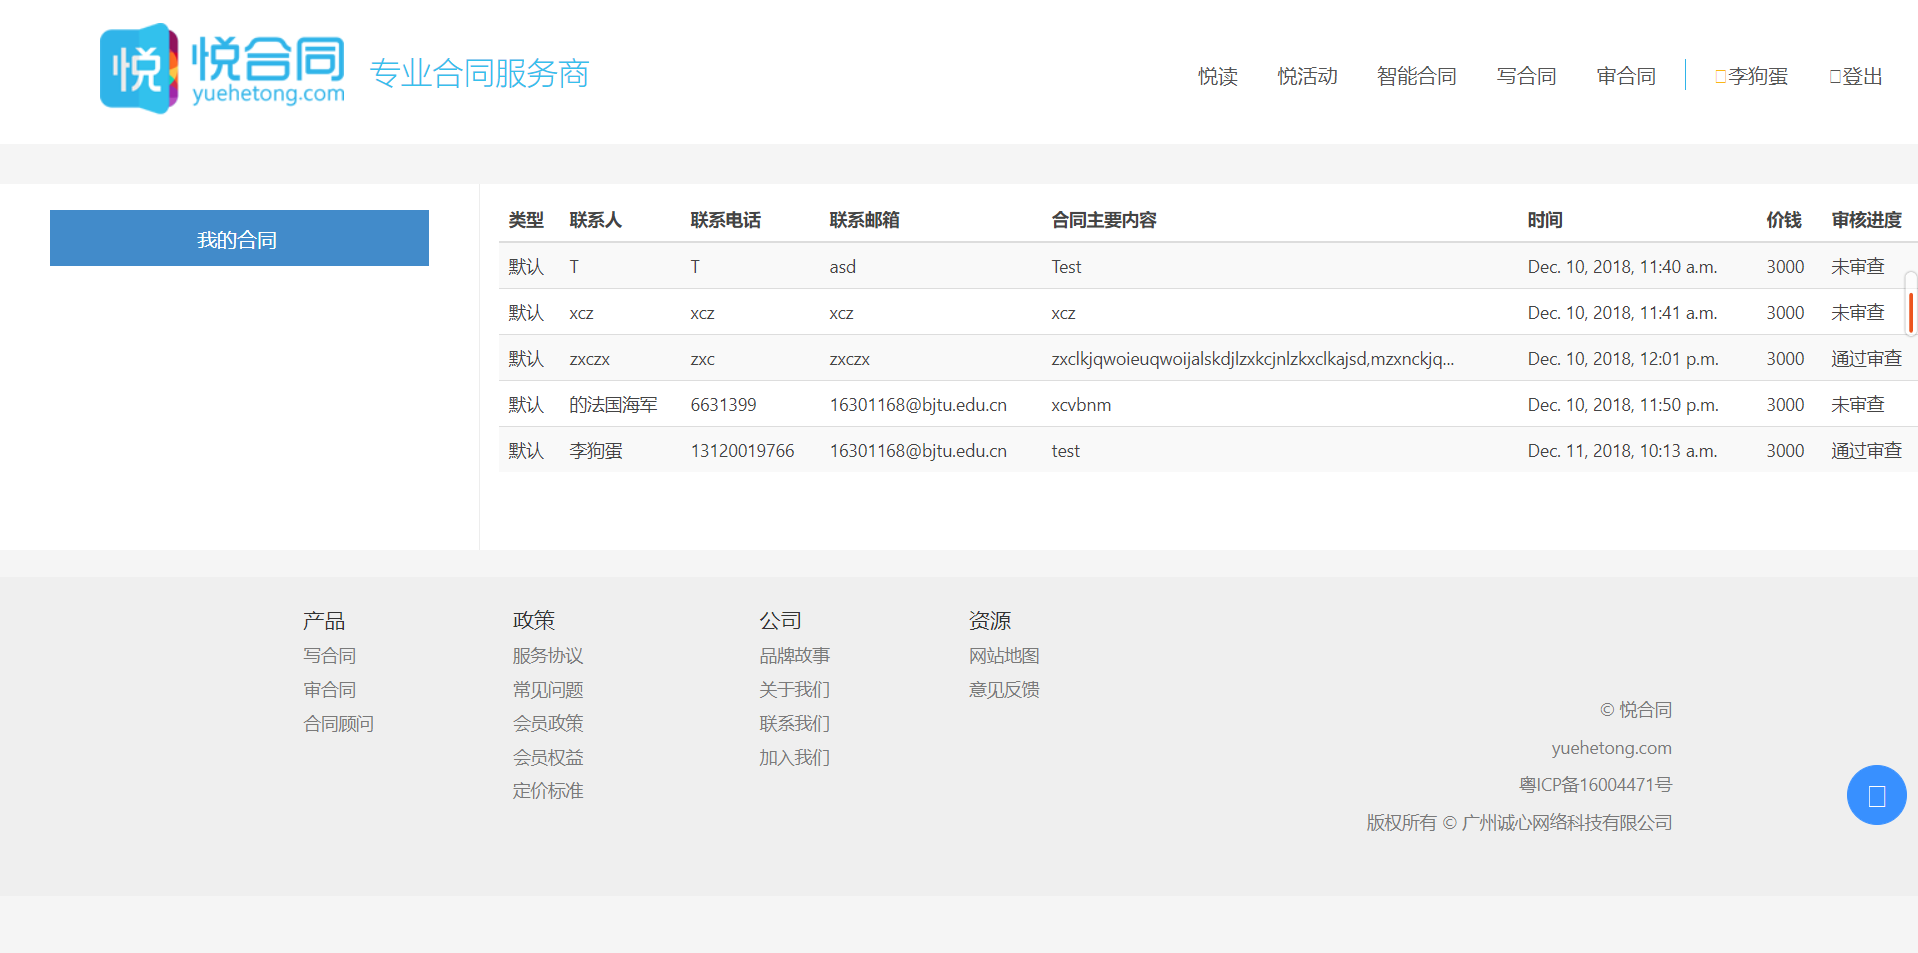Click the contact cell 'zxczx'

[x=589, y=359]
